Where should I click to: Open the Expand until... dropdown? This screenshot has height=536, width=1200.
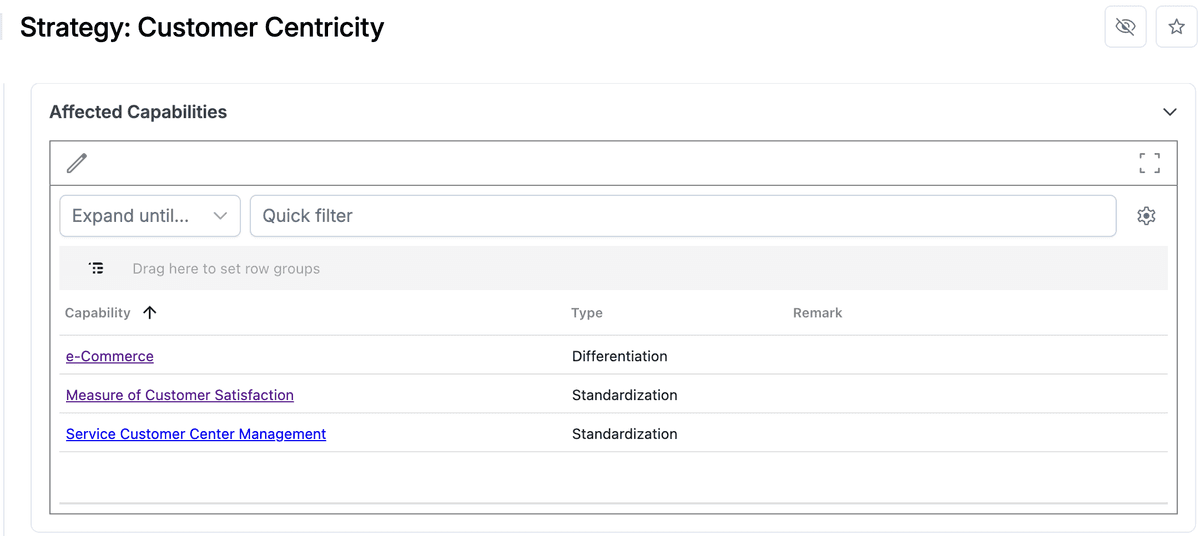coord(150,216)
